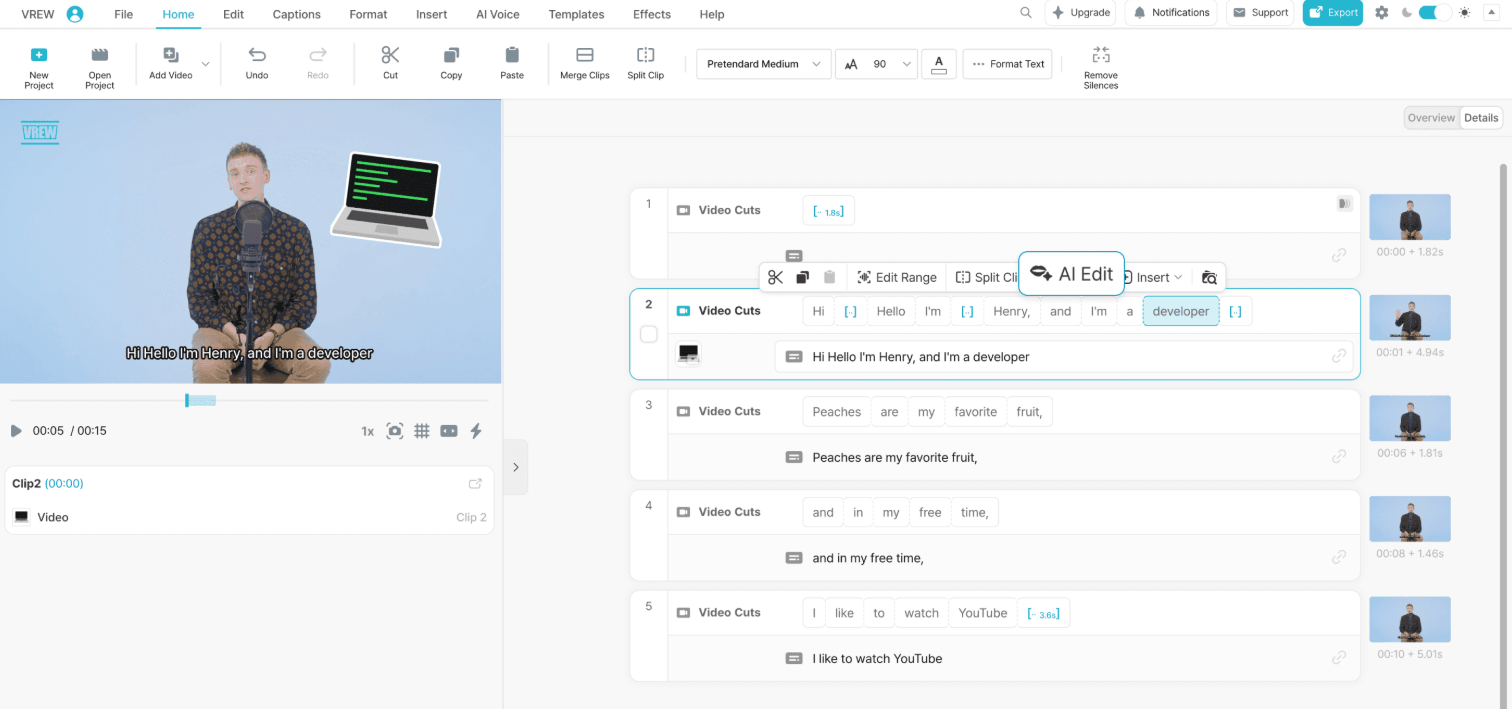
Task: Click the duplicate icon in floating toolbar
Action: pos(802,277)
